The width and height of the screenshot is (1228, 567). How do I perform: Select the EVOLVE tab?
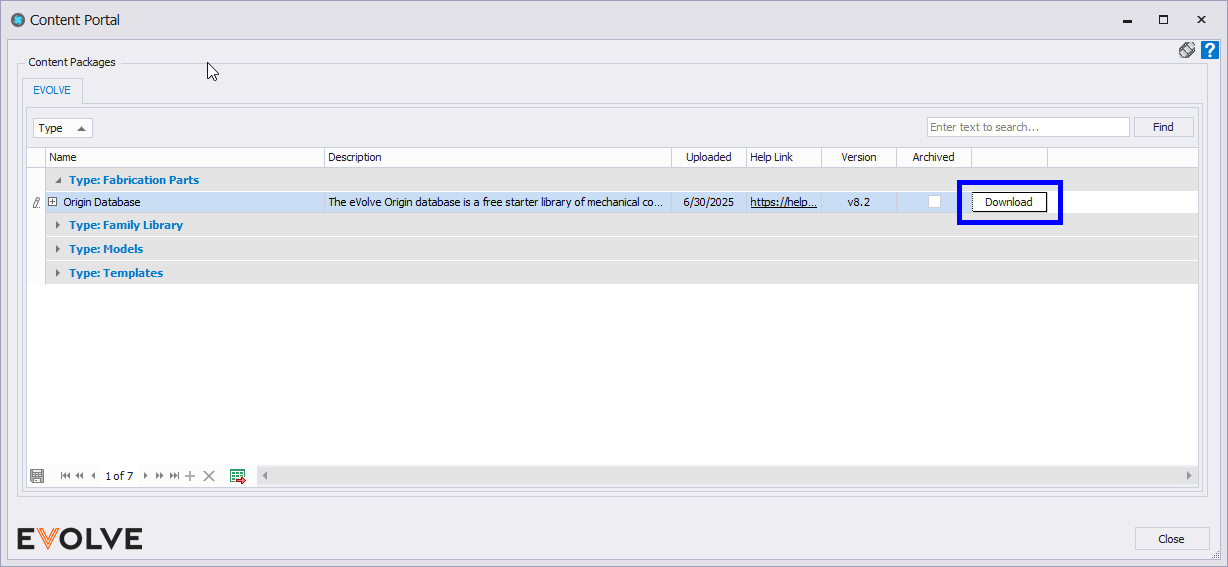[x=52, y=90]
